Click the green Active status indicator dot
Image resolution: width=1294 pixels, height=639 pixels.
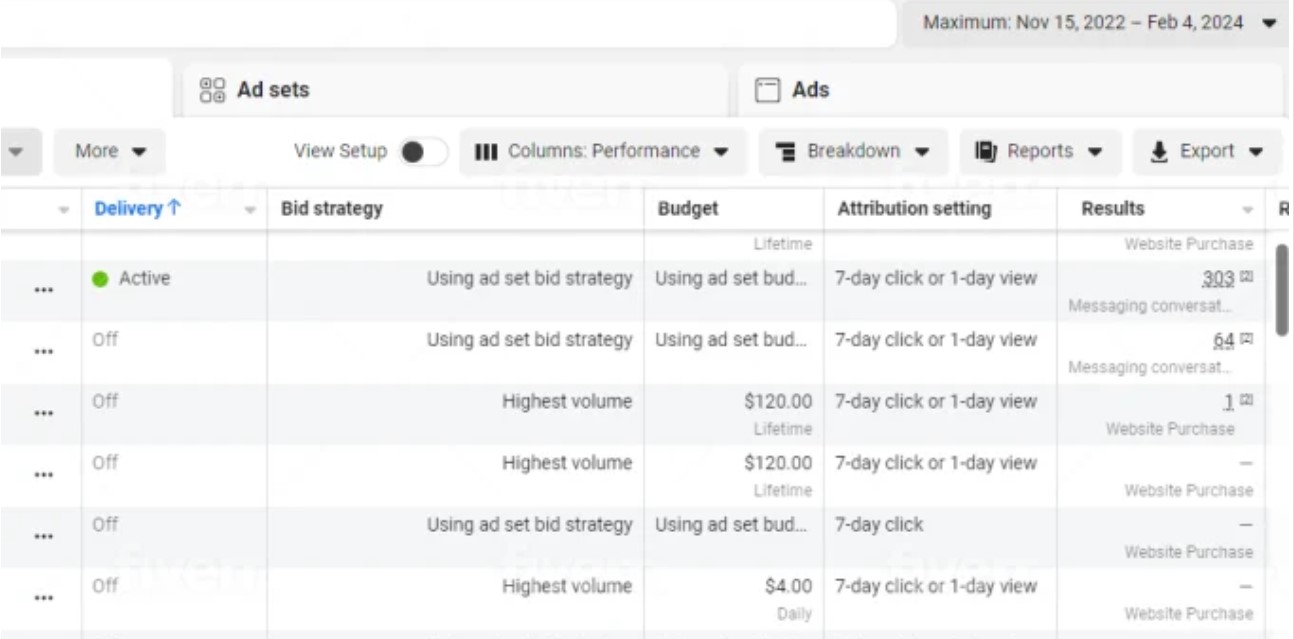click(x=100, y=279)
